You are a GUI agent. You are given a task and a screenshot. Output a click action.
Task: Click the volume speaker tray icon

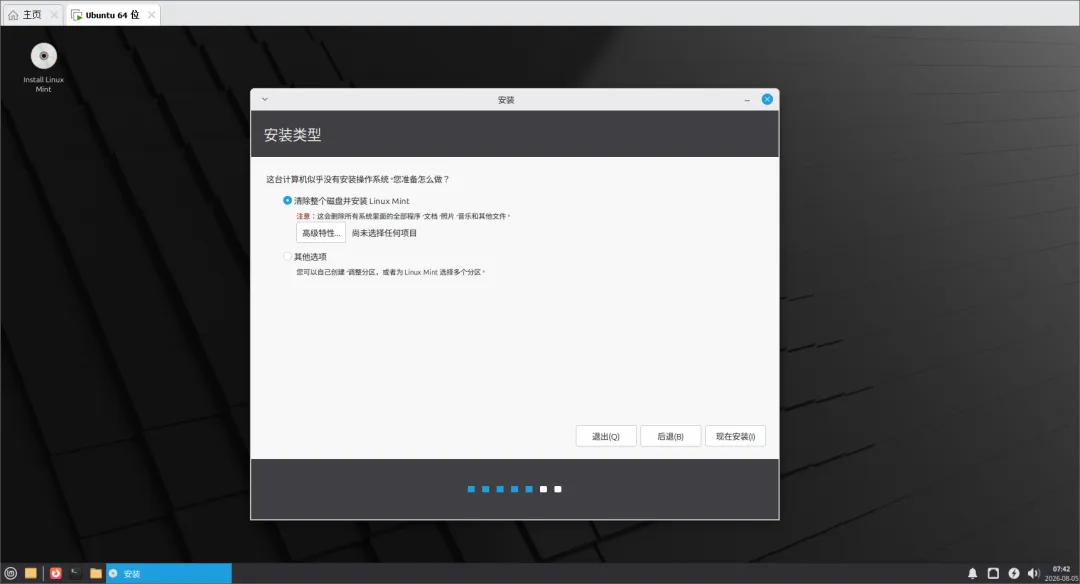coord(1033,573)
